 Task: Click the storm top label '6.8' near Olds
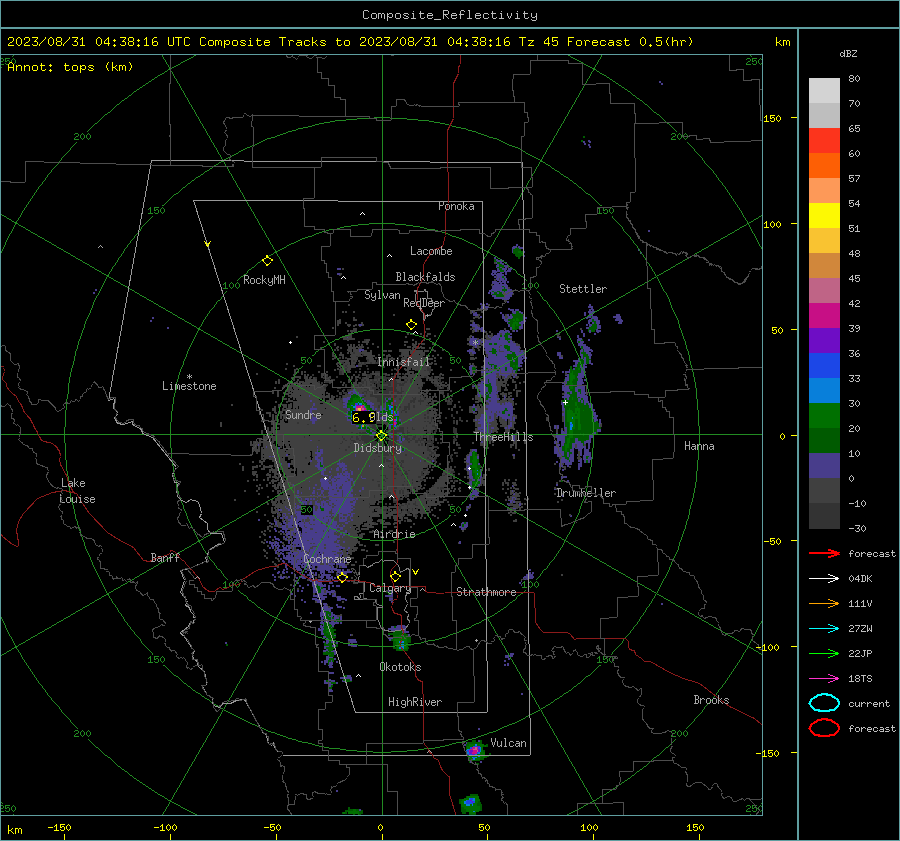point(364,418)
